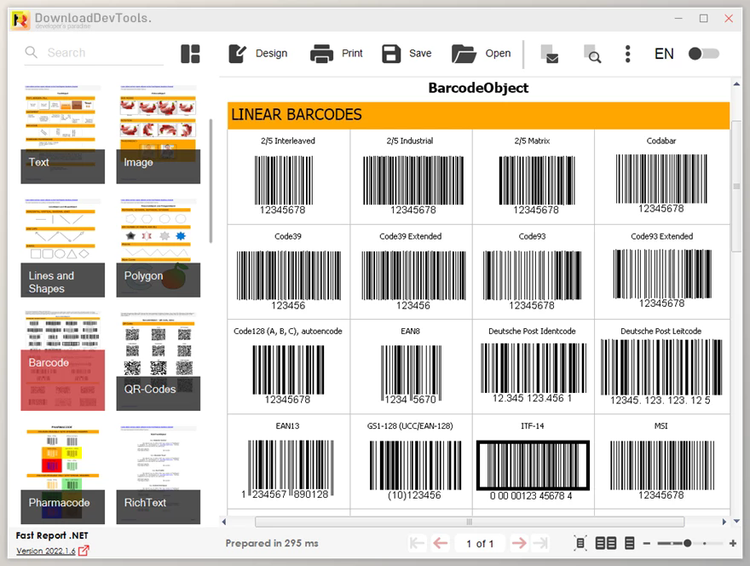This screenshot has height=566, width=750.
Task: Open the Version 2022.1.6 link
Action: pos(45,551)
